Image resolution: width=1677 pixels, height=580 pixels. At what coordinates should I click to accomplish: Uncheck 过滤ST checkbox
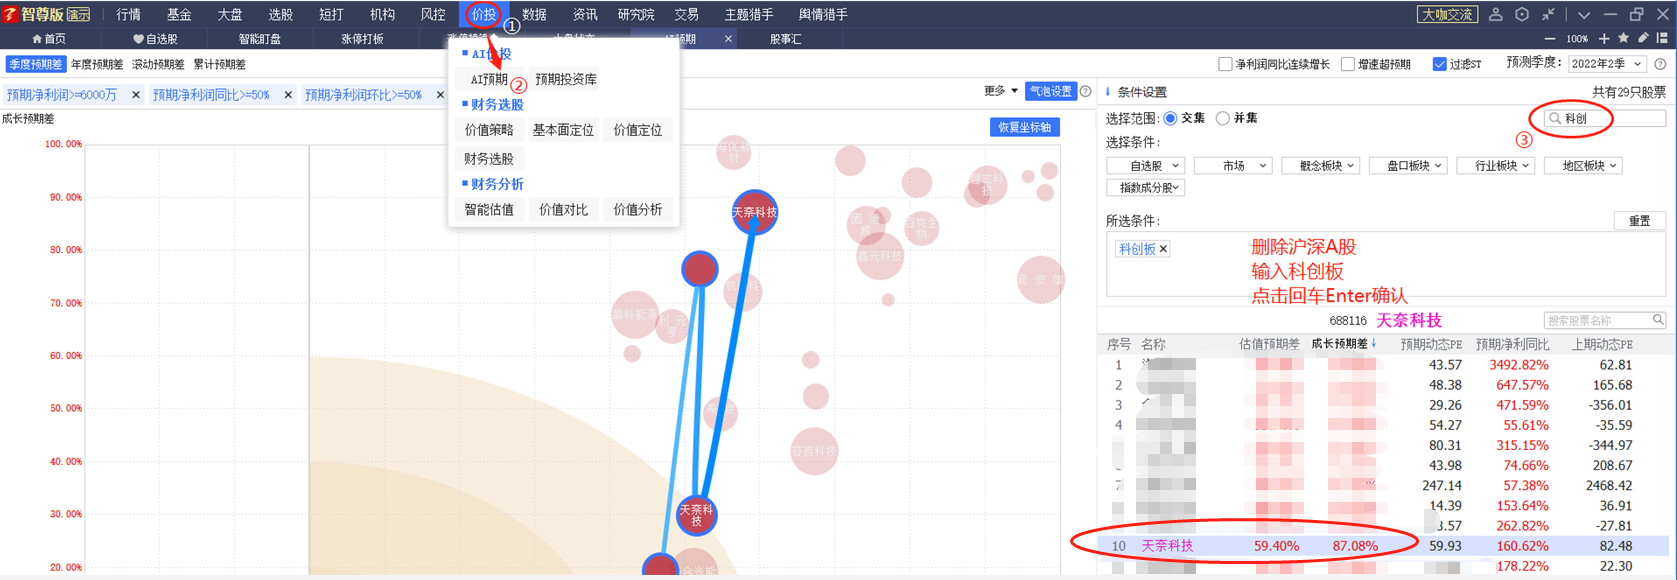(x=1439, y=64)
